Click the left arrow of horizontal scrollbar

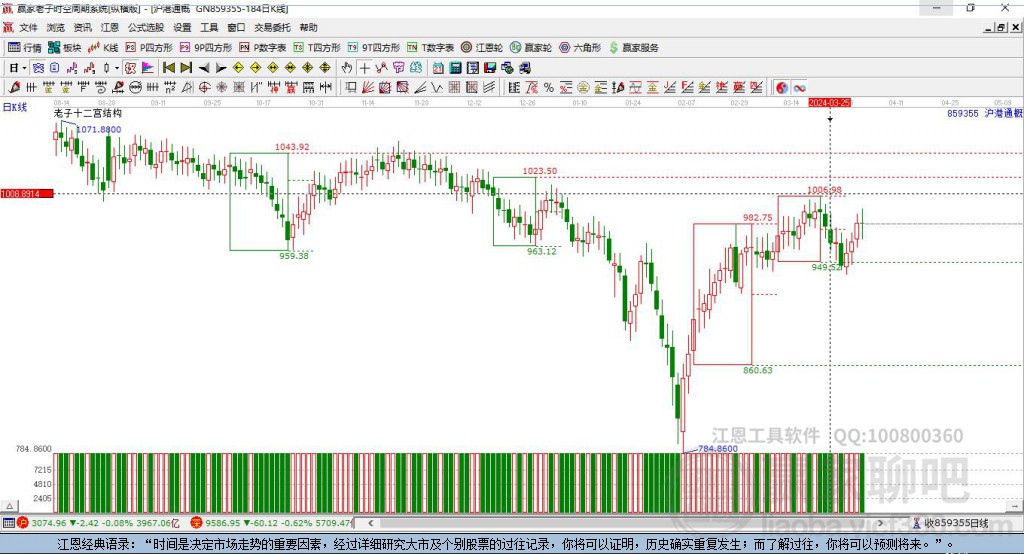(x=370, y=523)
